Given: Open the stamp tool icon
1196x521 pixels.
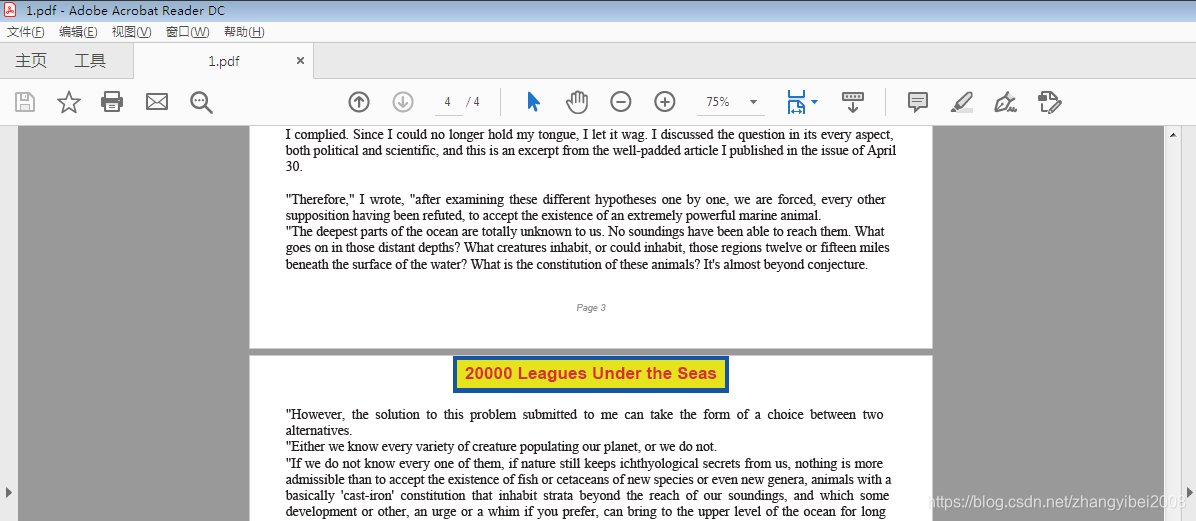Looking at the screenshot, I should coord(1050,101).
